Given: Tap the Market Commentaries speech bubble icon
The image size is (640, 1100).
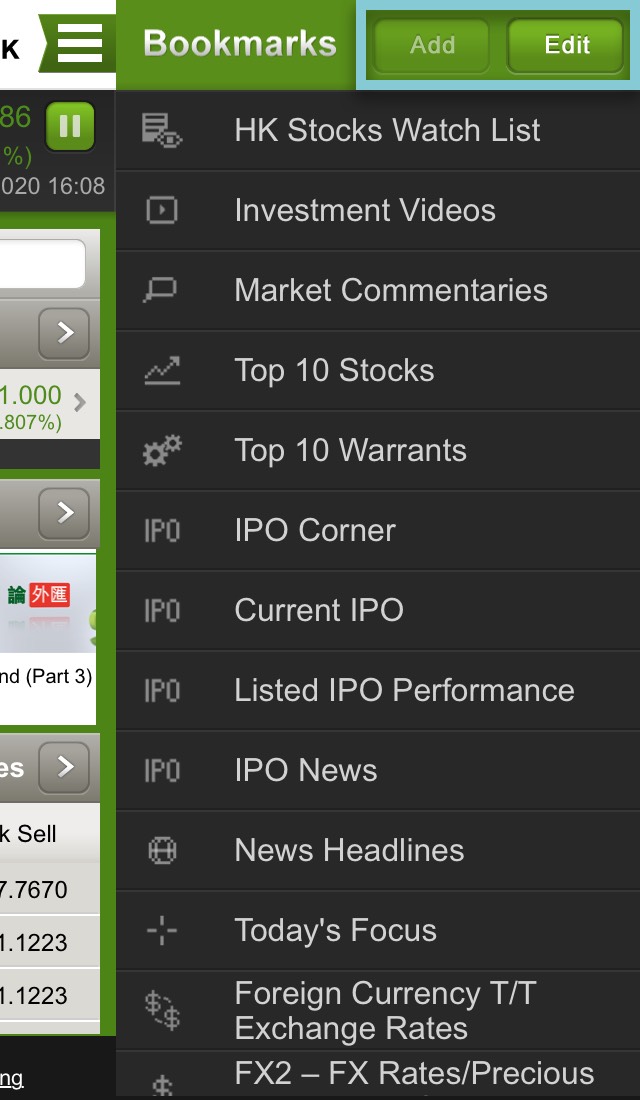Looking at the screenshot, I should coord(161,290).
